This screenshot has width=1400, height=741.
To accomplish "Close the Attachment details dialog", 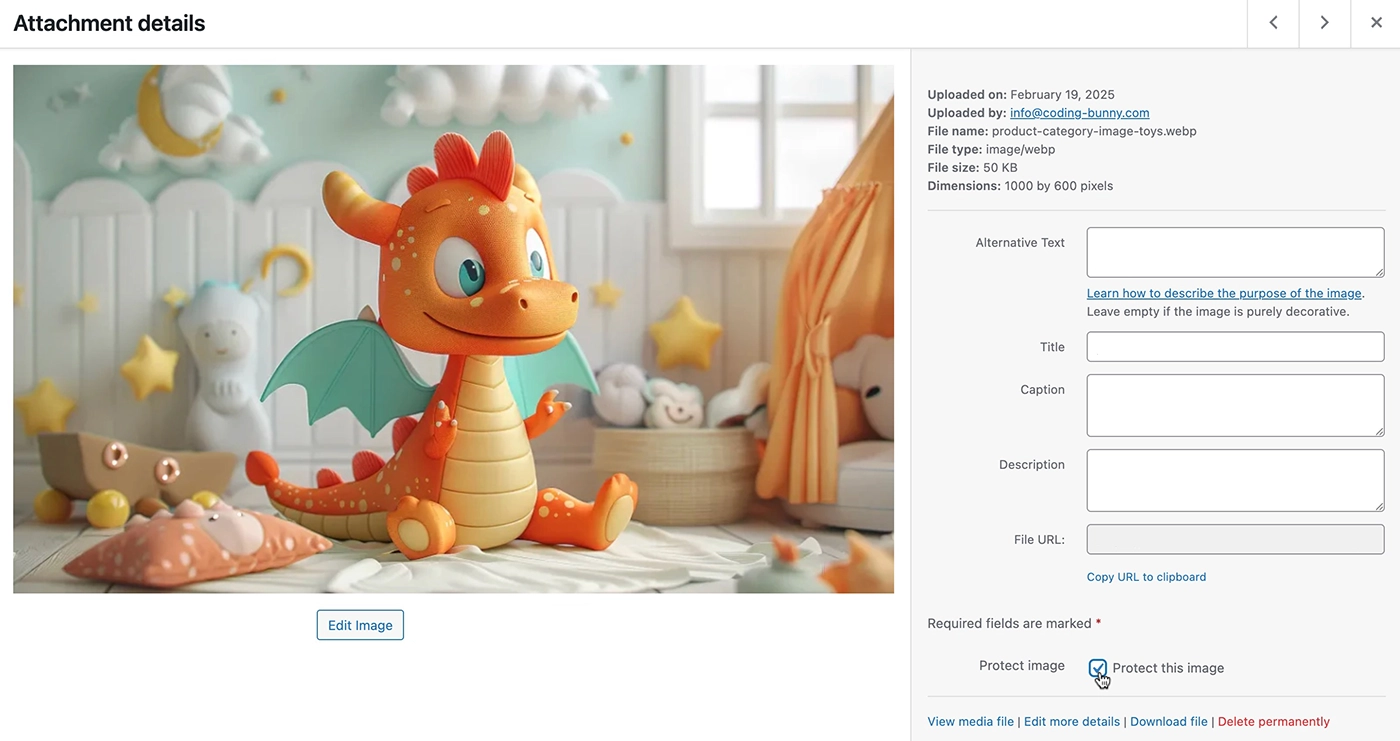I will pyautogui.click(x=1375, y=23).
